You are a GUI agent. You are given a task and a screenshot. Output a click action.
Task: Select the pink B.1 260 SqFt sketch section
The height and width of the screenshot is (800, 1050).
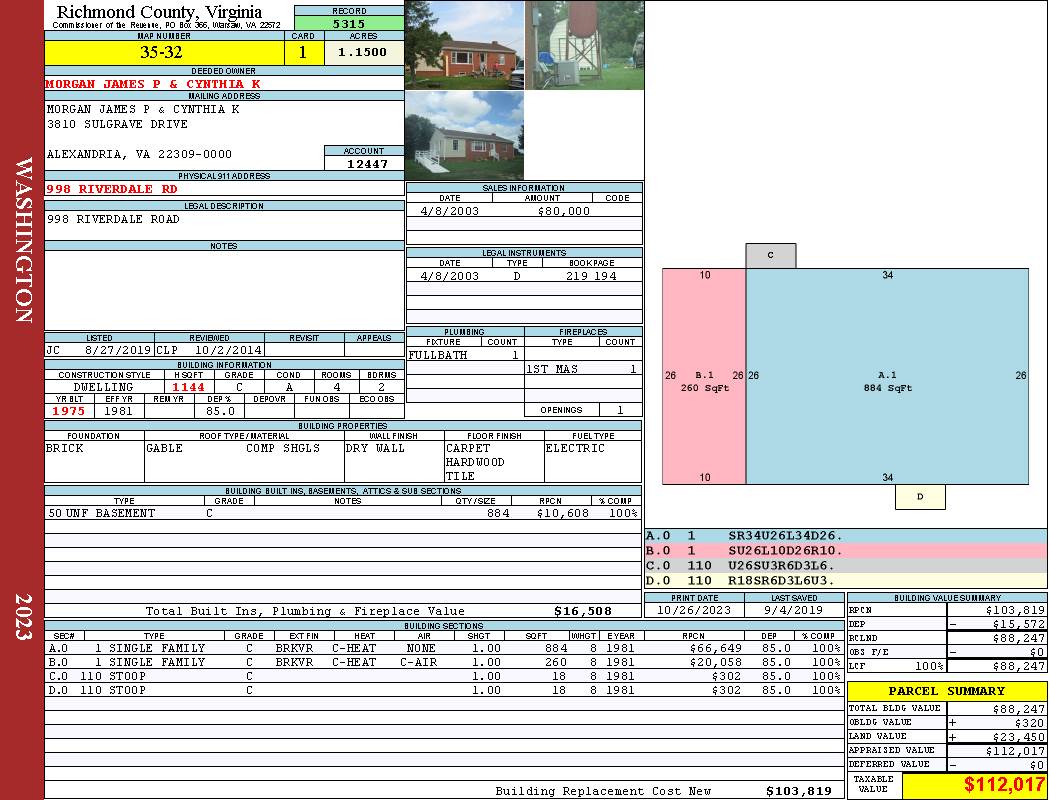click(704, 376)
